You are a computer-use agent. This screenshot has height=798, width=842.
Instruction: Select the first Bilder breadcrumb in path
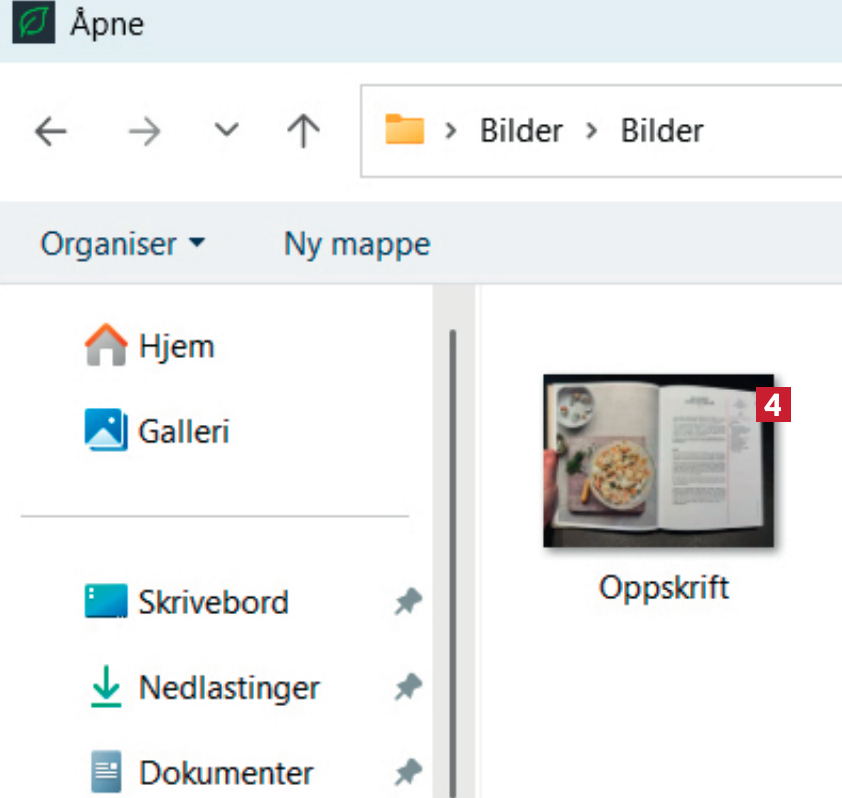click(x=521, y=131)
